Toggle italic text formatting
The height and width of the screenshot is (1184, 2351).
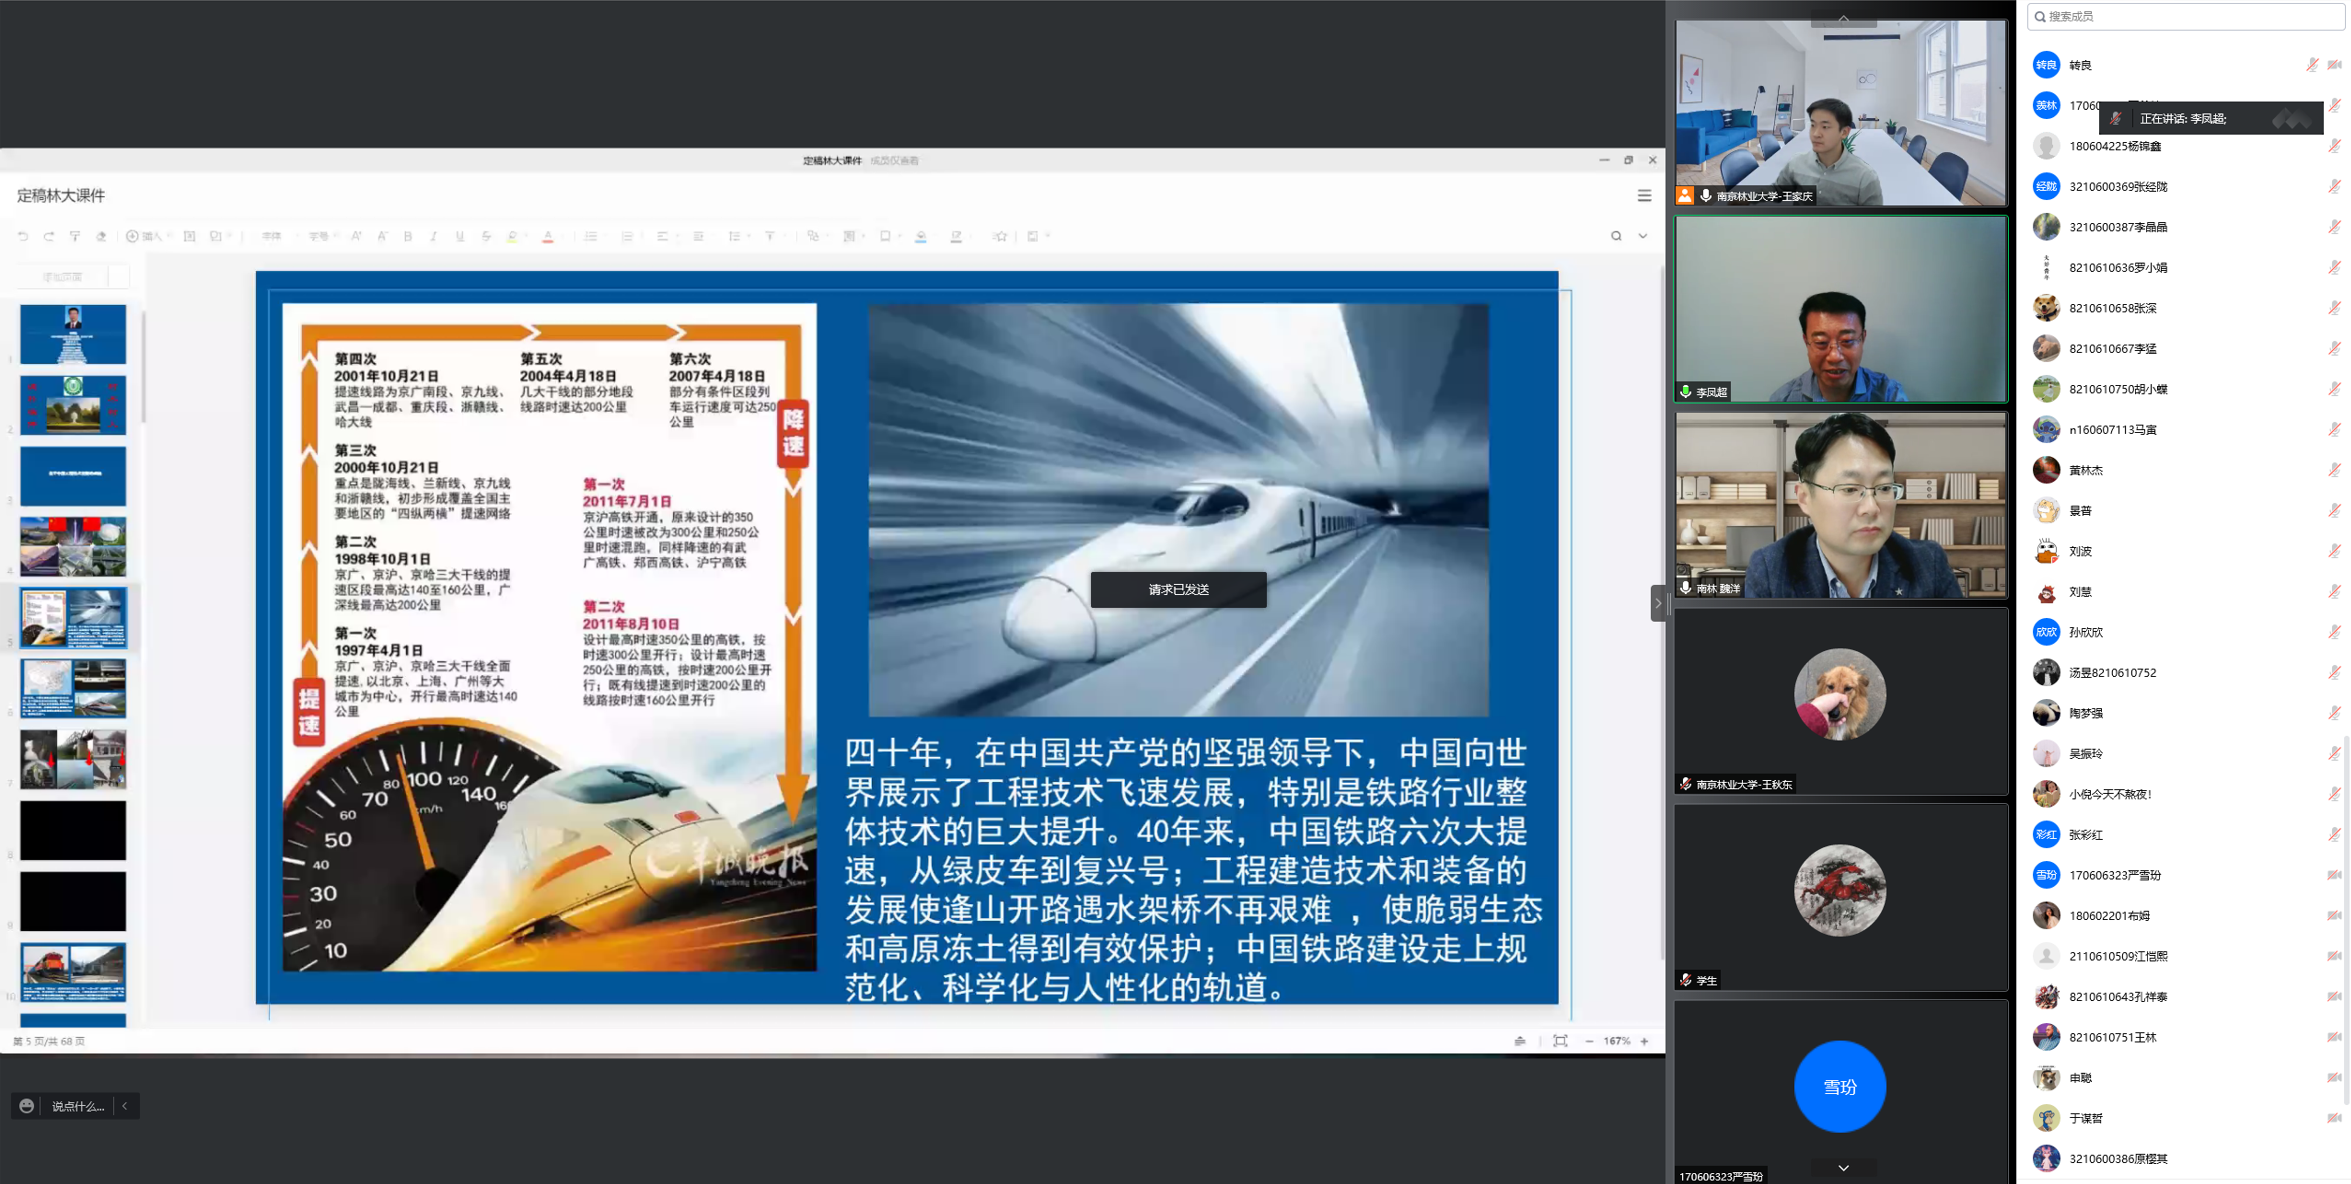coord(433,236)
